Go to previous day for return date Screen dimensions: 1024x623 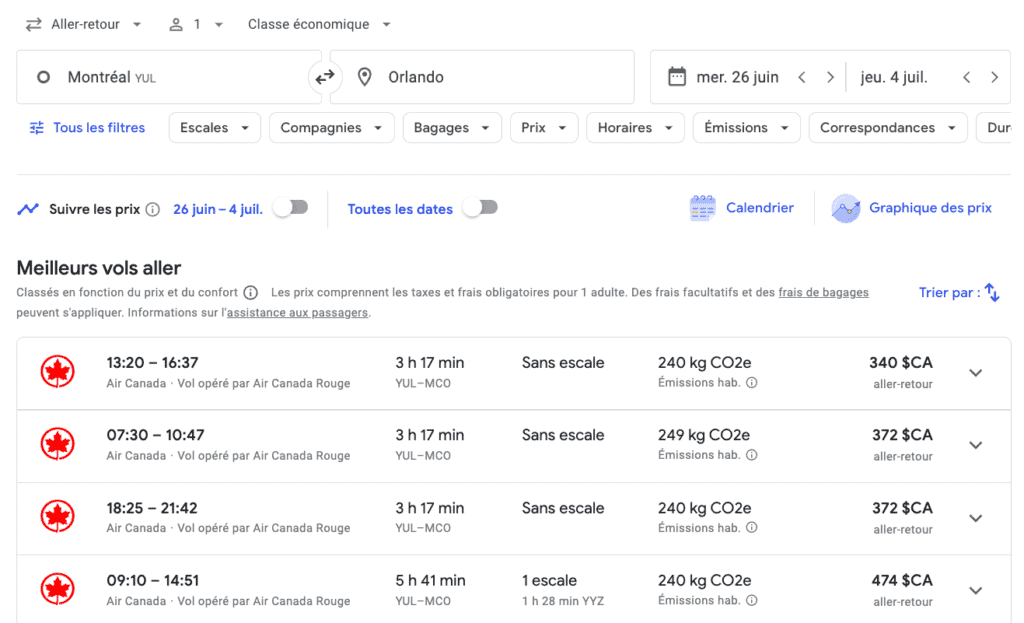click(966, 77)
